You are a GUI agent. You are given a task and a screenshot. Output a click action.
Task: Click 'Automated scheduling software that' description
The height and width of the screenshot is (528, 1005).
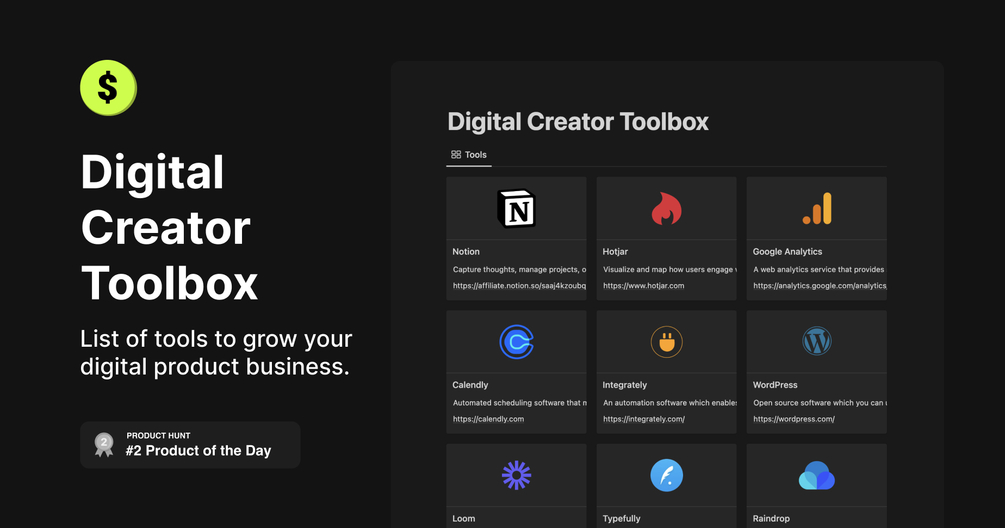519,403
